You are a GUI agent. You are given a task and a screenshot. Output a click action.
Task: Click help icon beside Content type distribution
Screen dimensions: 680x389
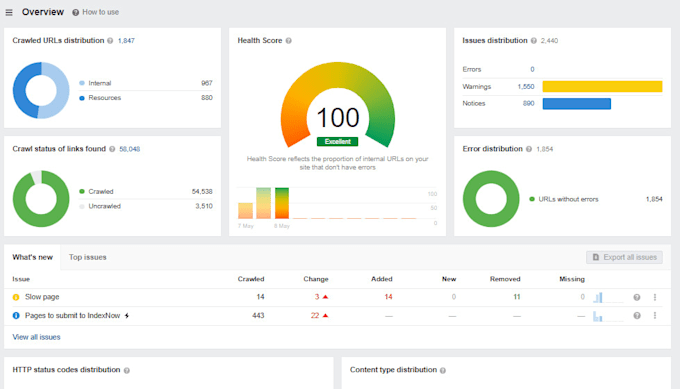(443, 370)
